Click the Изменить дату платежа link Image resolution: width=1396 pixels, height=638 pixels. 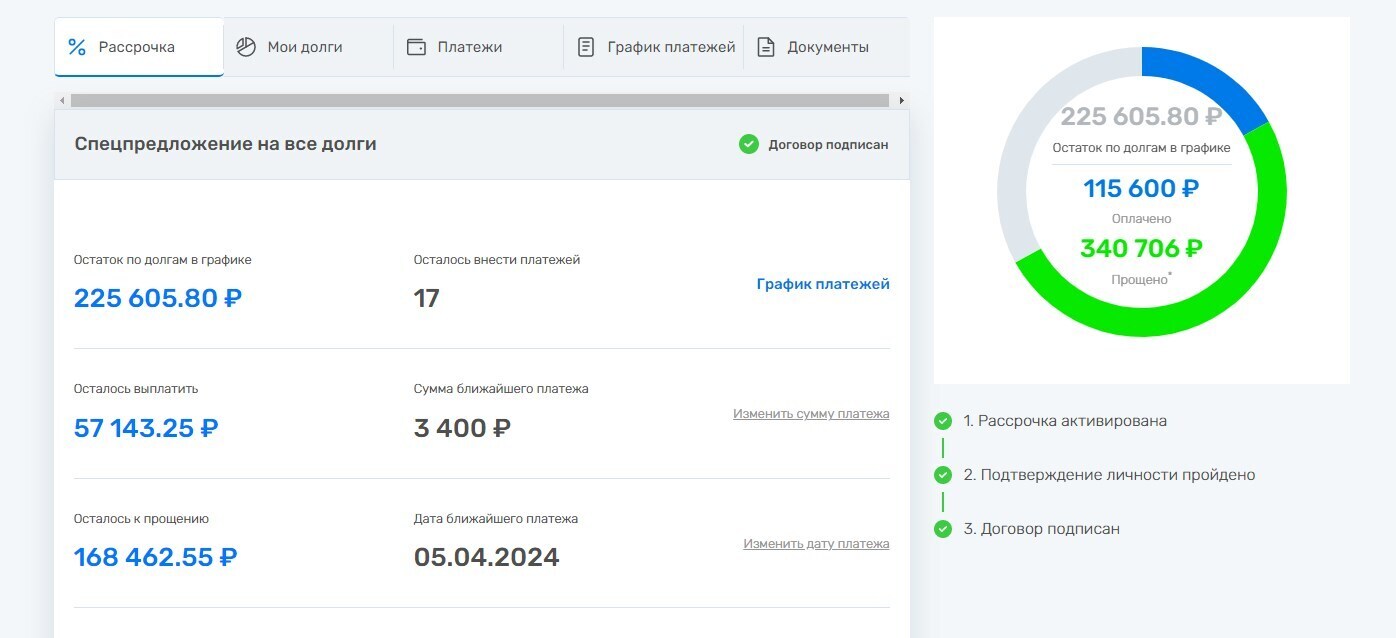tap(816, 543)
